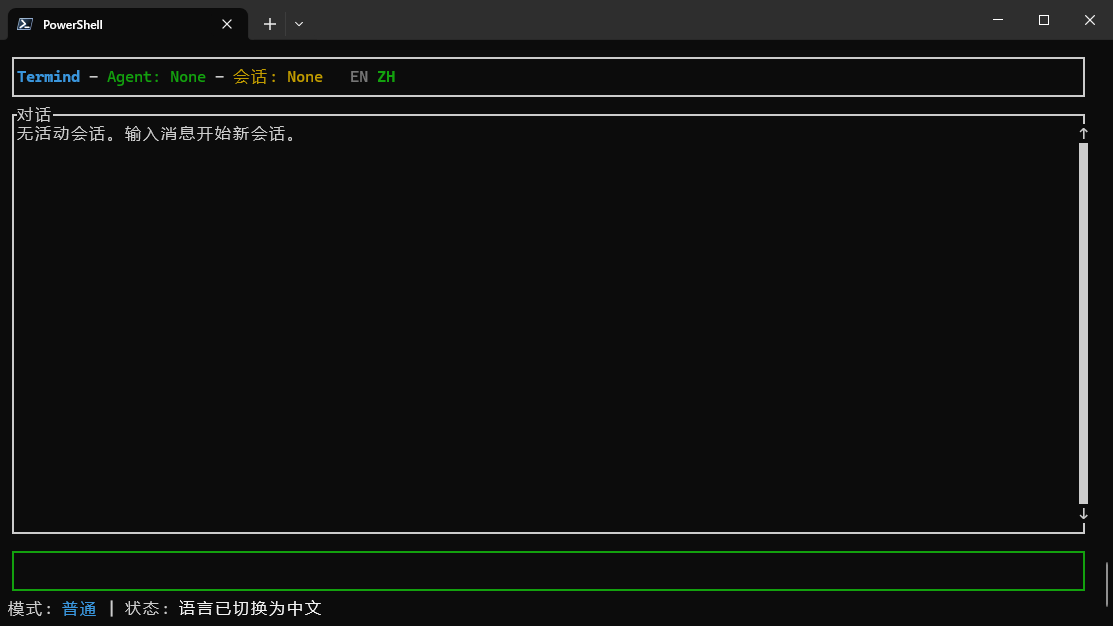Viewport: 1113px width, 626px height.
Task: Select the Agent: None indicator
Action: (x=156, y=77)
